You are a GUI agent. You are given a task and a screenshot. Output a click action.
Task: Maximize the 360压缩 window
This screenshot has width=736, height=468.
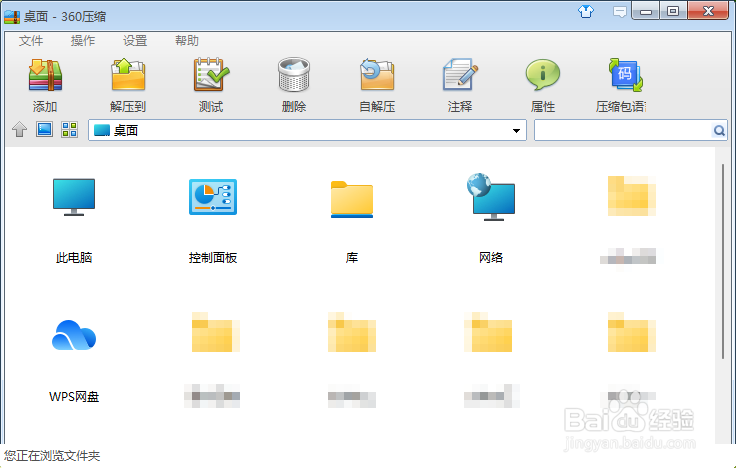pyautogui.click(x=673, y=11)
